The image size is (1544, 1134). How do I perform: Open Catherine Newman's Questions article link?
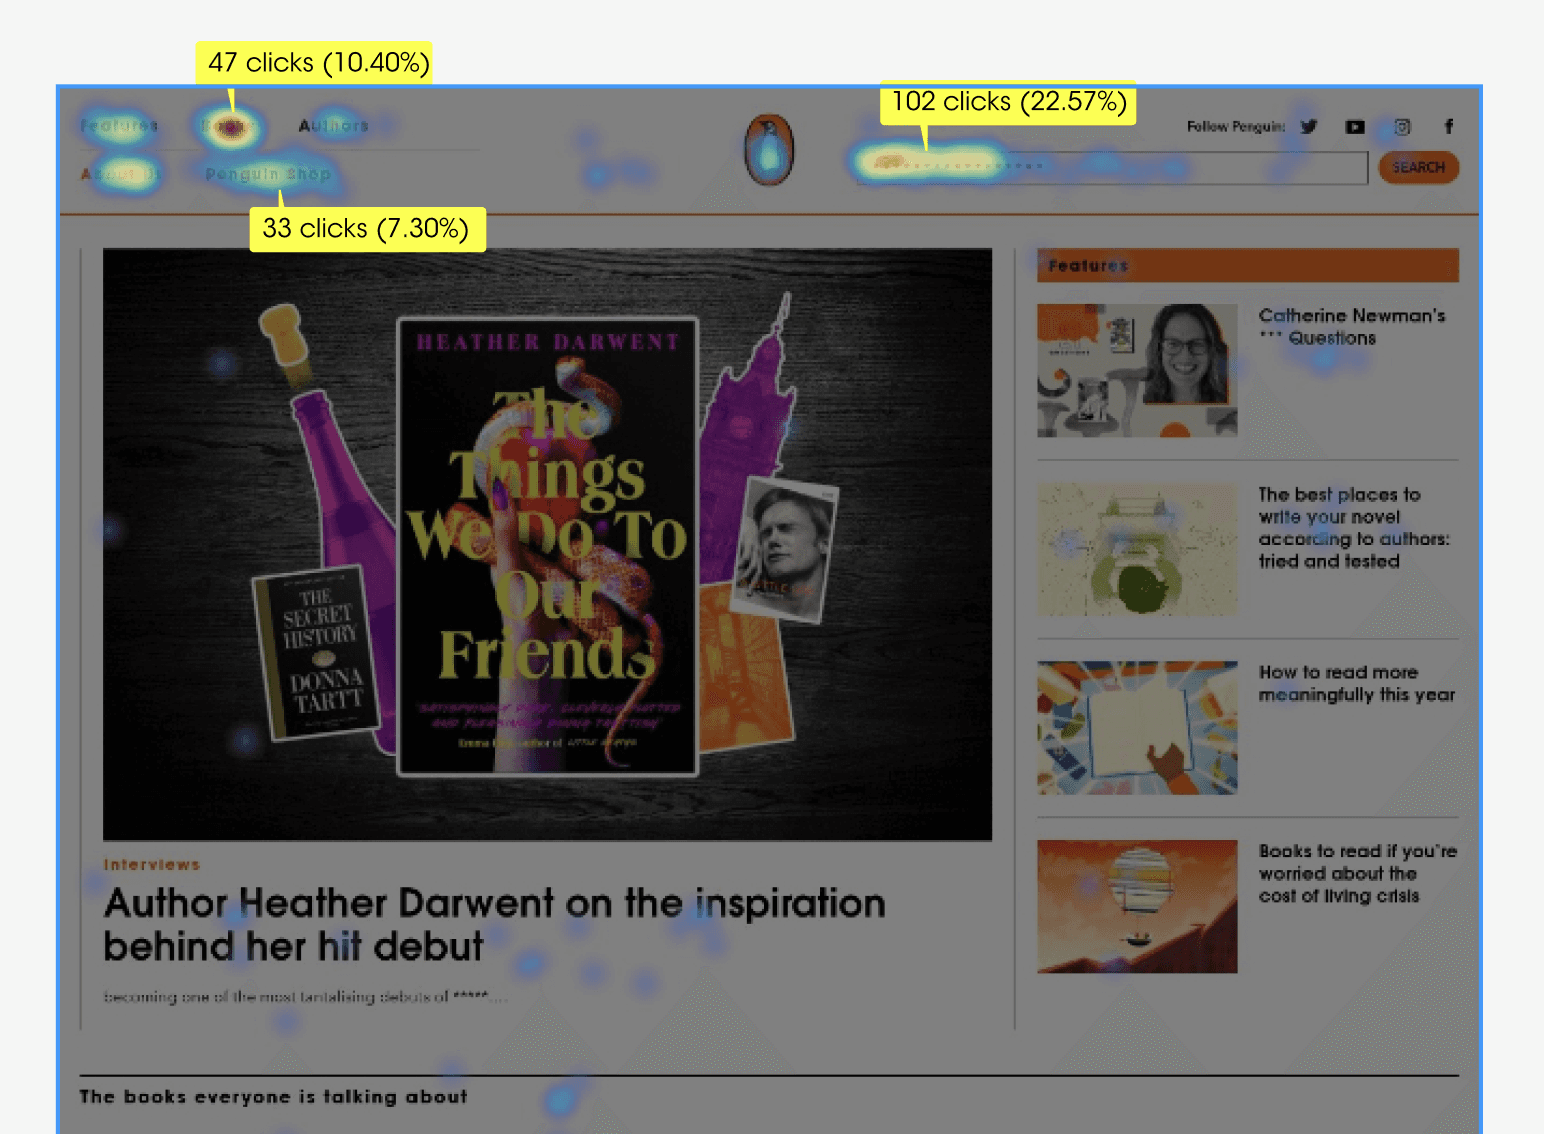pos(1352,327)
